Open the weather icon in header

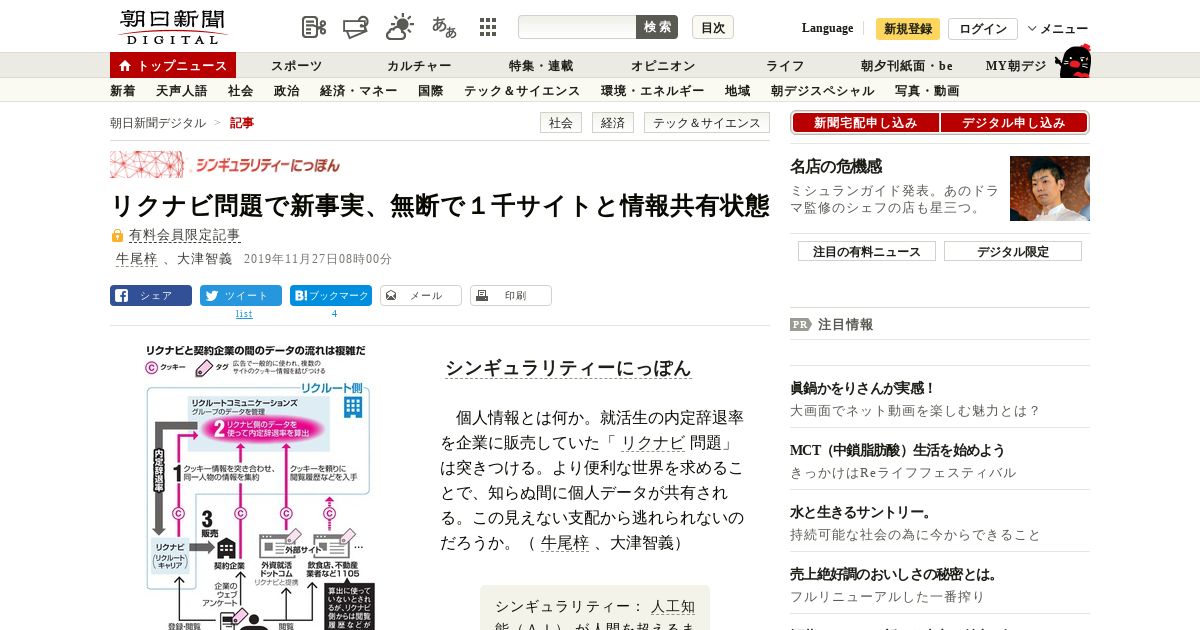coord(400,27)
